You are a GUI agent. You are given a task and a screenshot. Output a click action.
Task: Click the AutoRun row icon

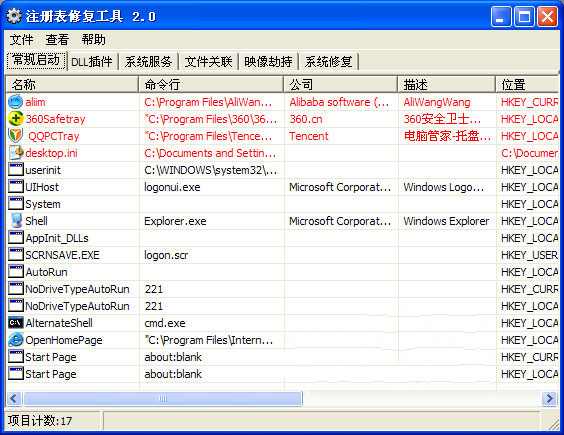tap(15, 271)
